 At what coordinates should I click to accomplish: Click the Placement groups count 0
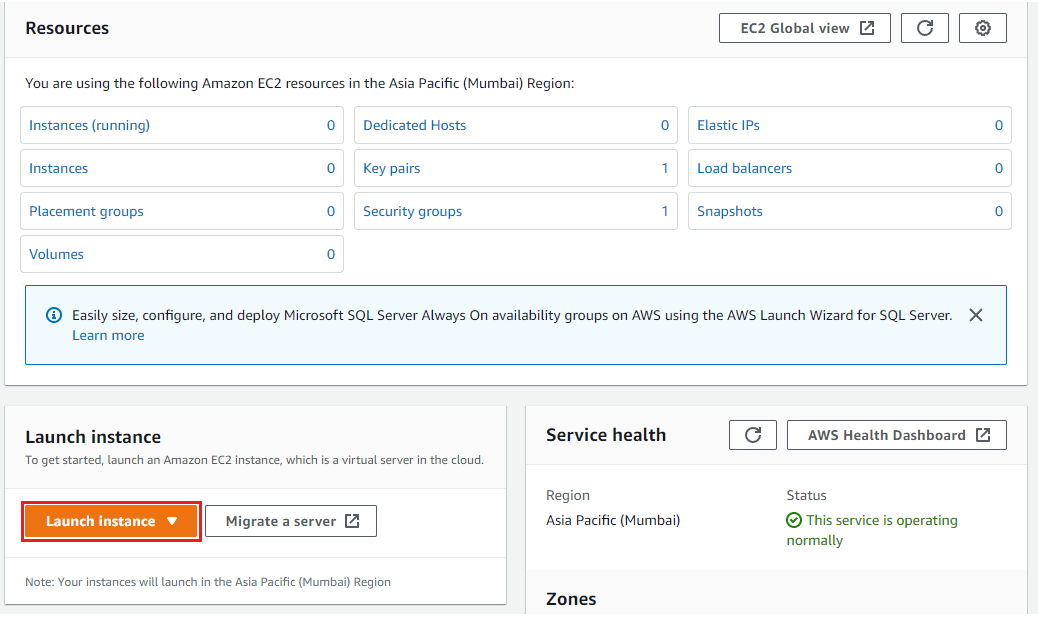point(331,211)
